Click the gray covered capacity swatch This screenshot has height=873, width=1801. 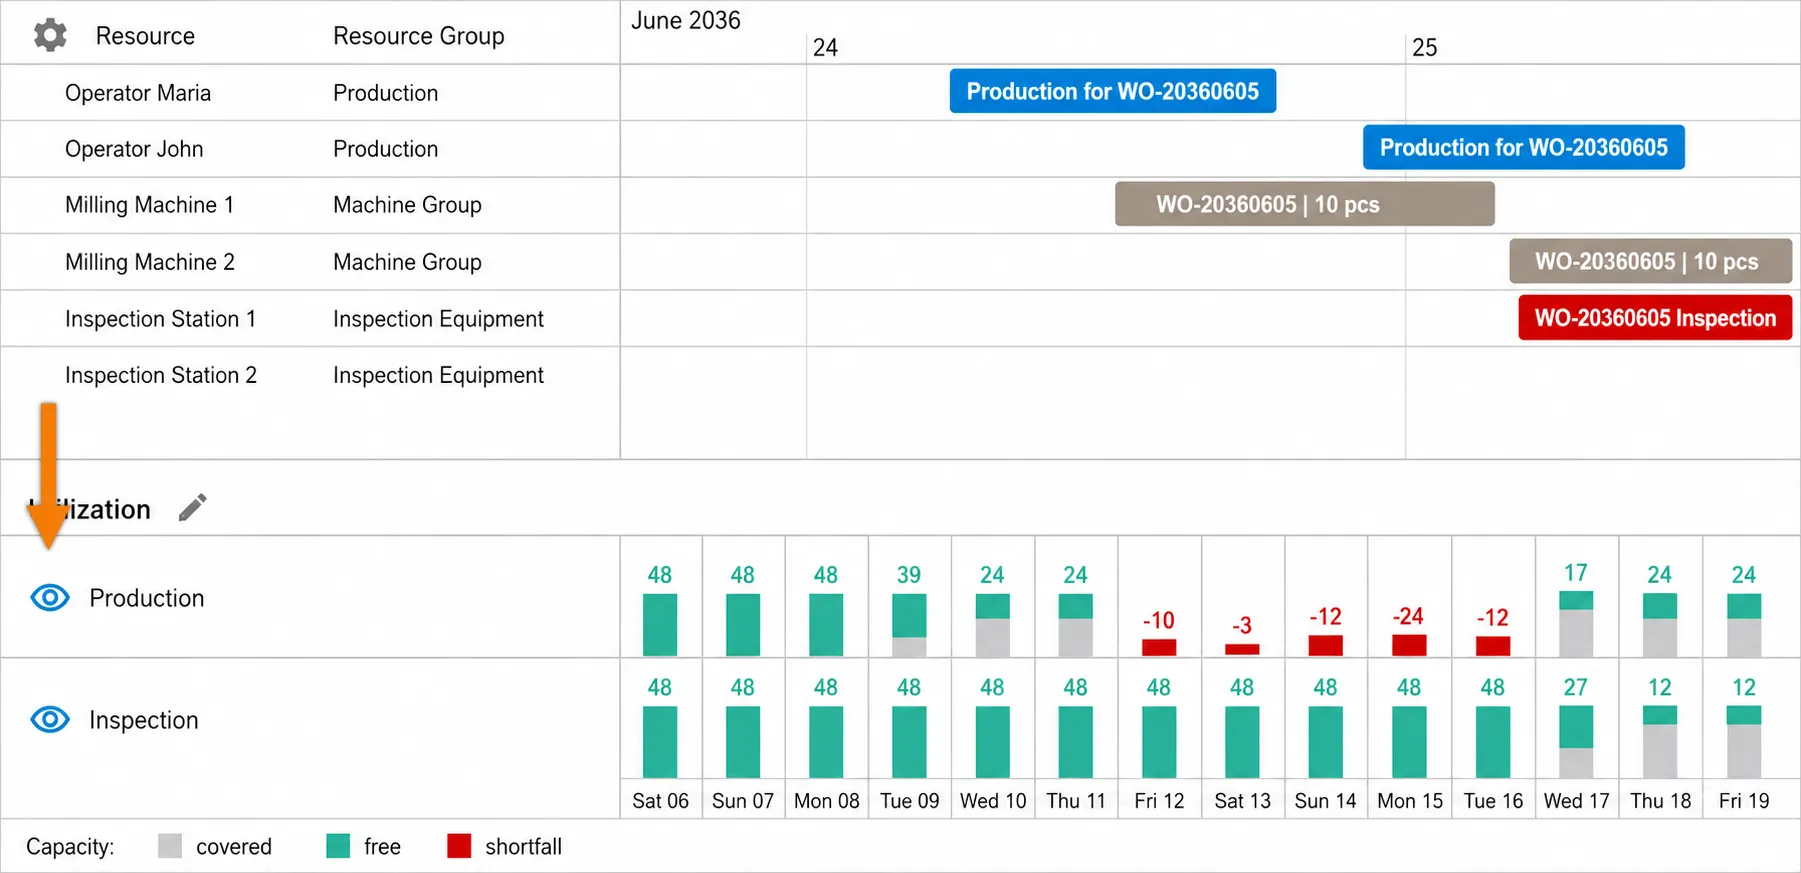tap(170, 846)
